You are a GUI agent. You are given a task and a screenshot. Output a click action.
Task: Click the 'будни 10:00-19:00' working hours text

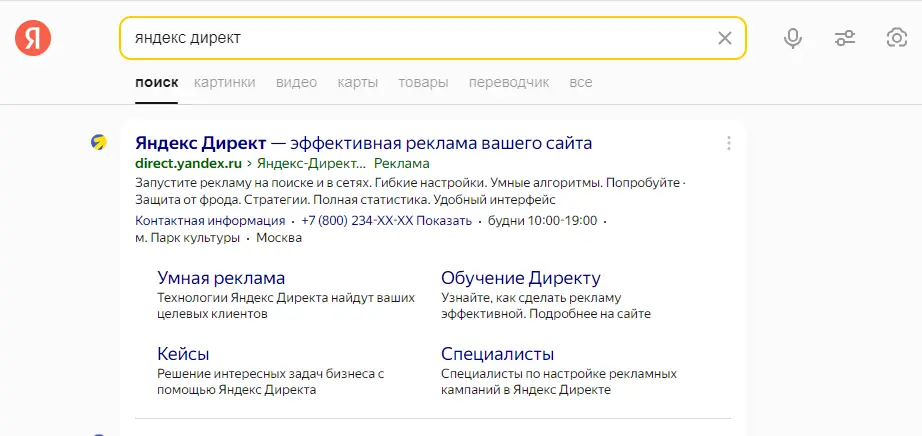(542, 221)
